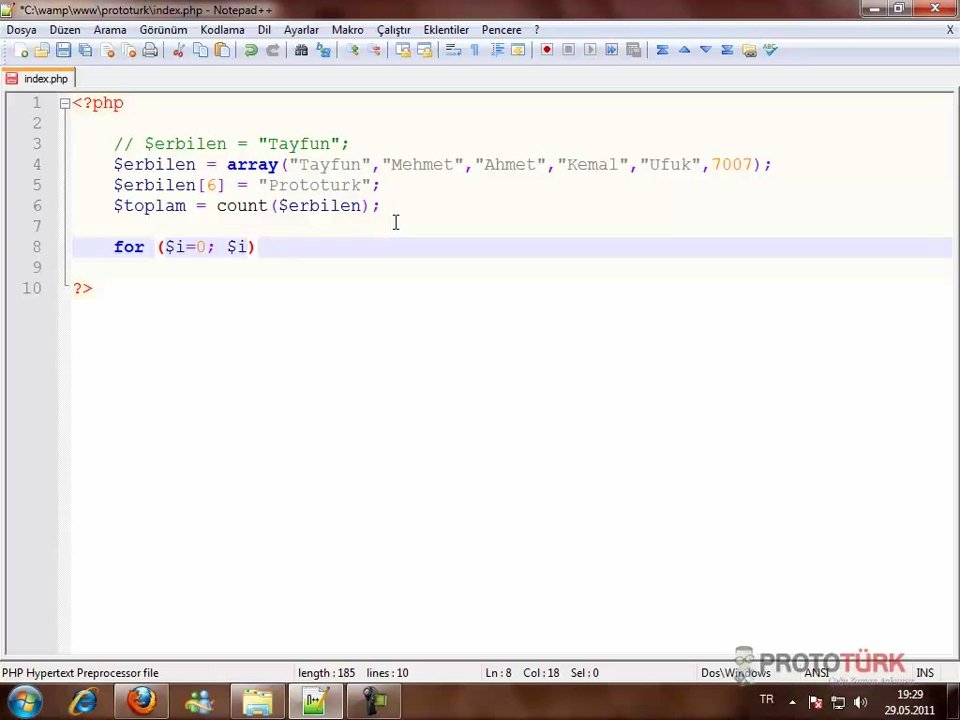Click the INS status bar indicator
The image size is (960, 720).
tap(925, 672)
